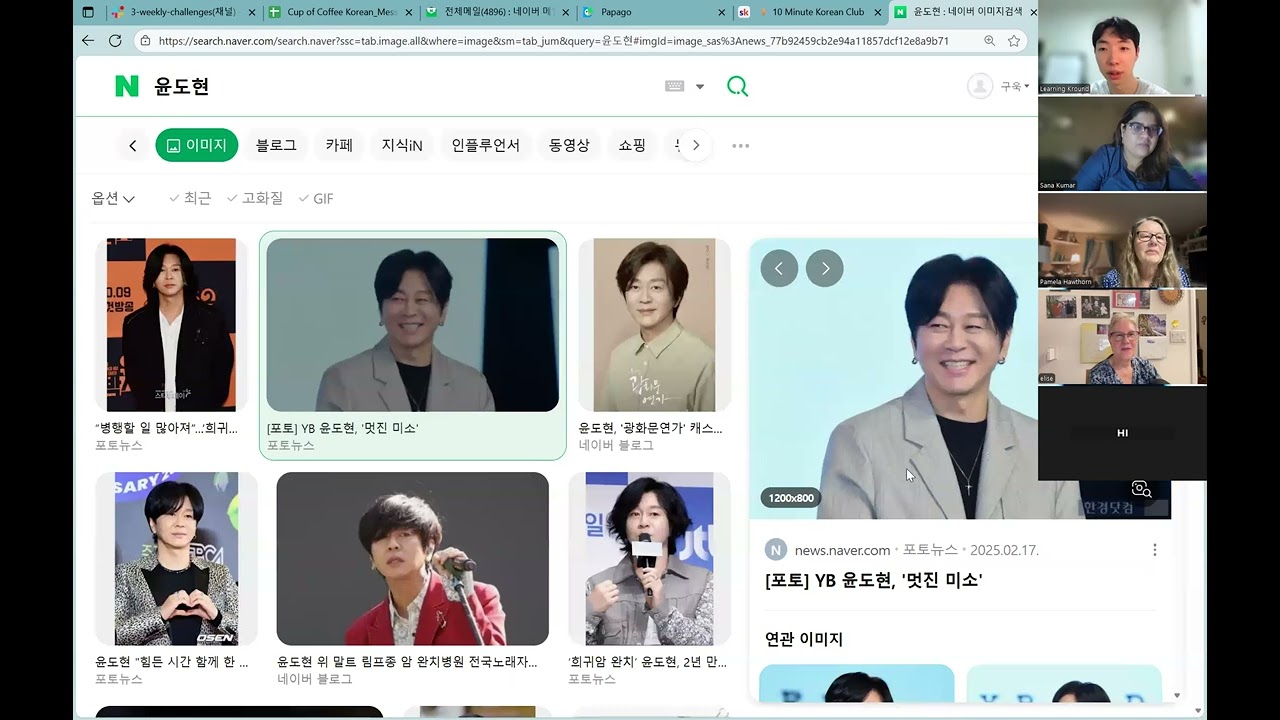The width and height of the screenshot is (1280, 720).
Task: Switch to the 지식iN tab
Action: point(402,145)
